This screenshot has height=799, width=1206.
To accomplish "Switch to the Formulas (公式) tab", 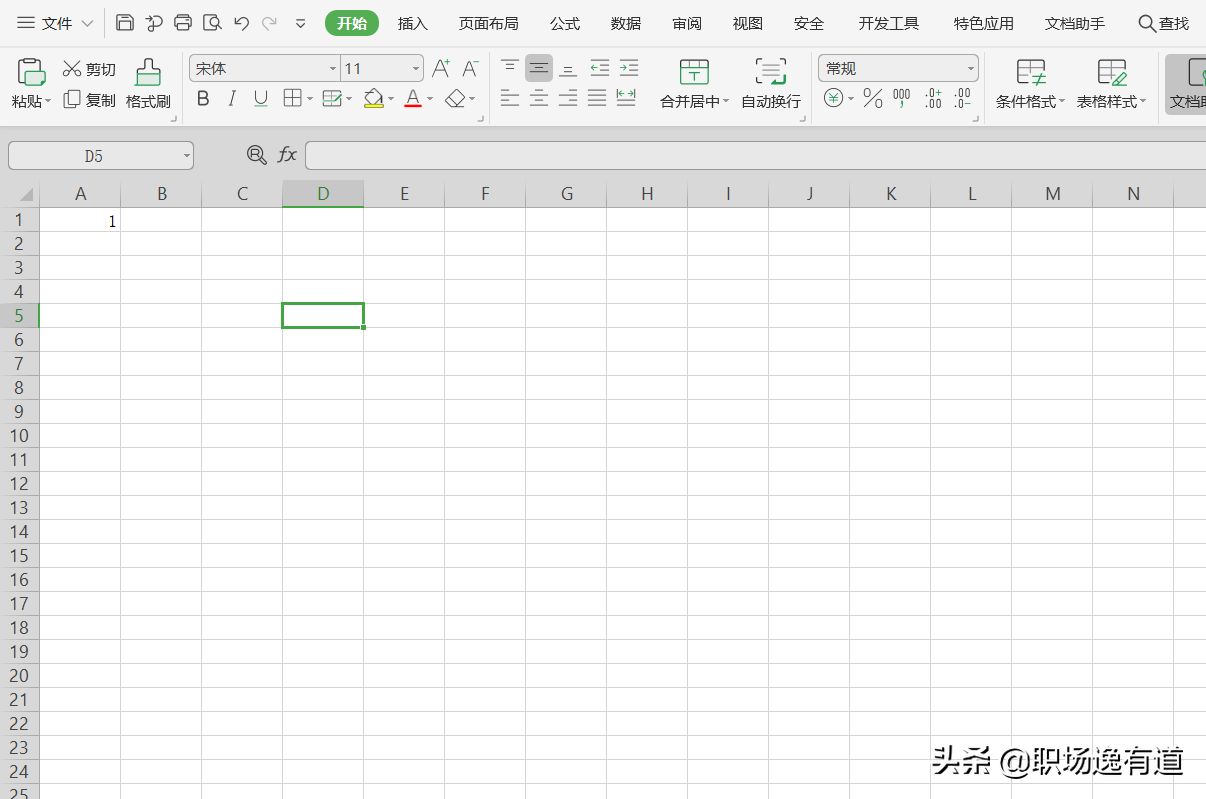I will (x=565, y=23).
